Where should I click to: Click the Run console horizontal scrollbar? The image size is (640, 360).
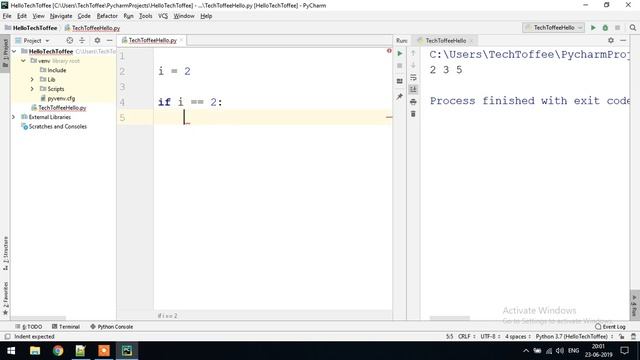click(x=449, y=318)
